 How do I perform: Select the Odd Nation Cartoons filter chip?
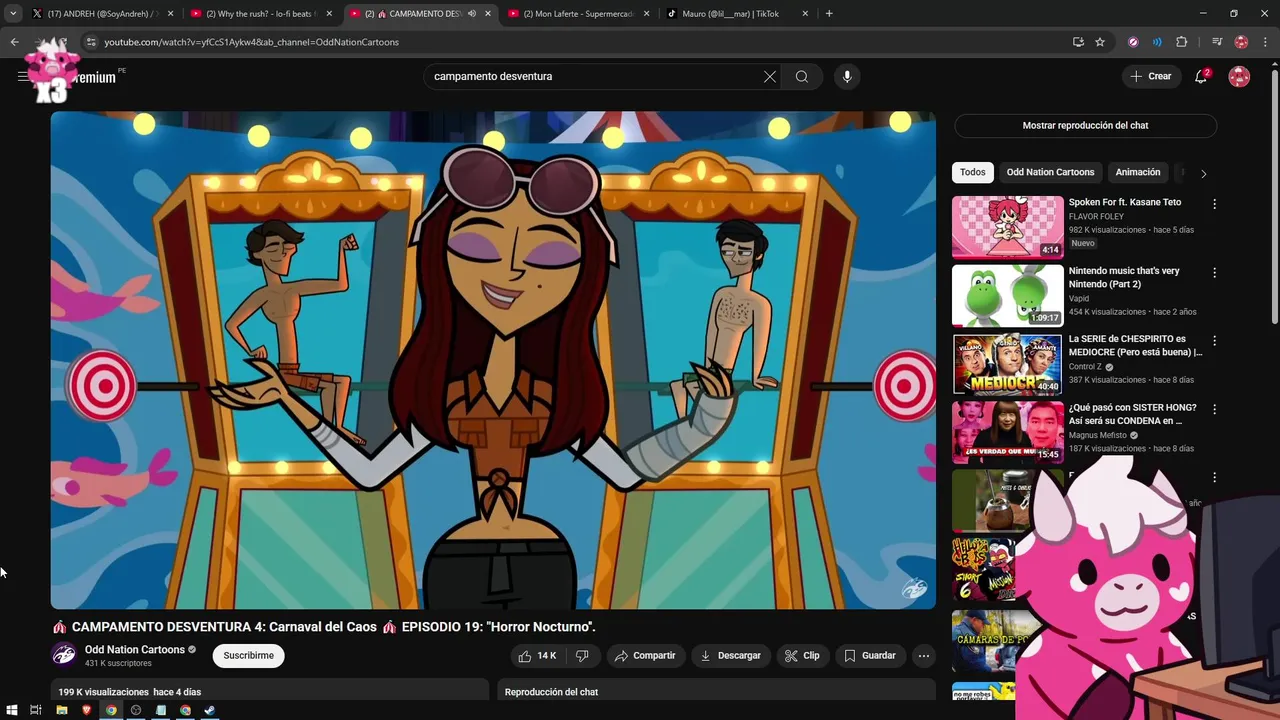(1050, 172)
